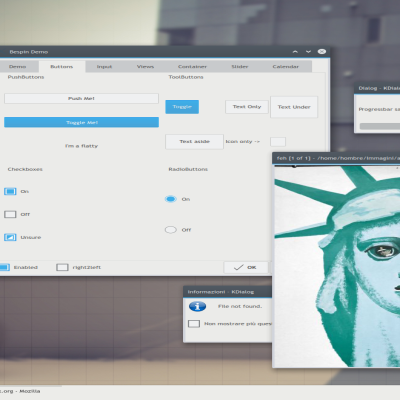Toggle the Unsure tristate checkbox
The width and height of the screenshot is (400, 400).
pos(10,237)
